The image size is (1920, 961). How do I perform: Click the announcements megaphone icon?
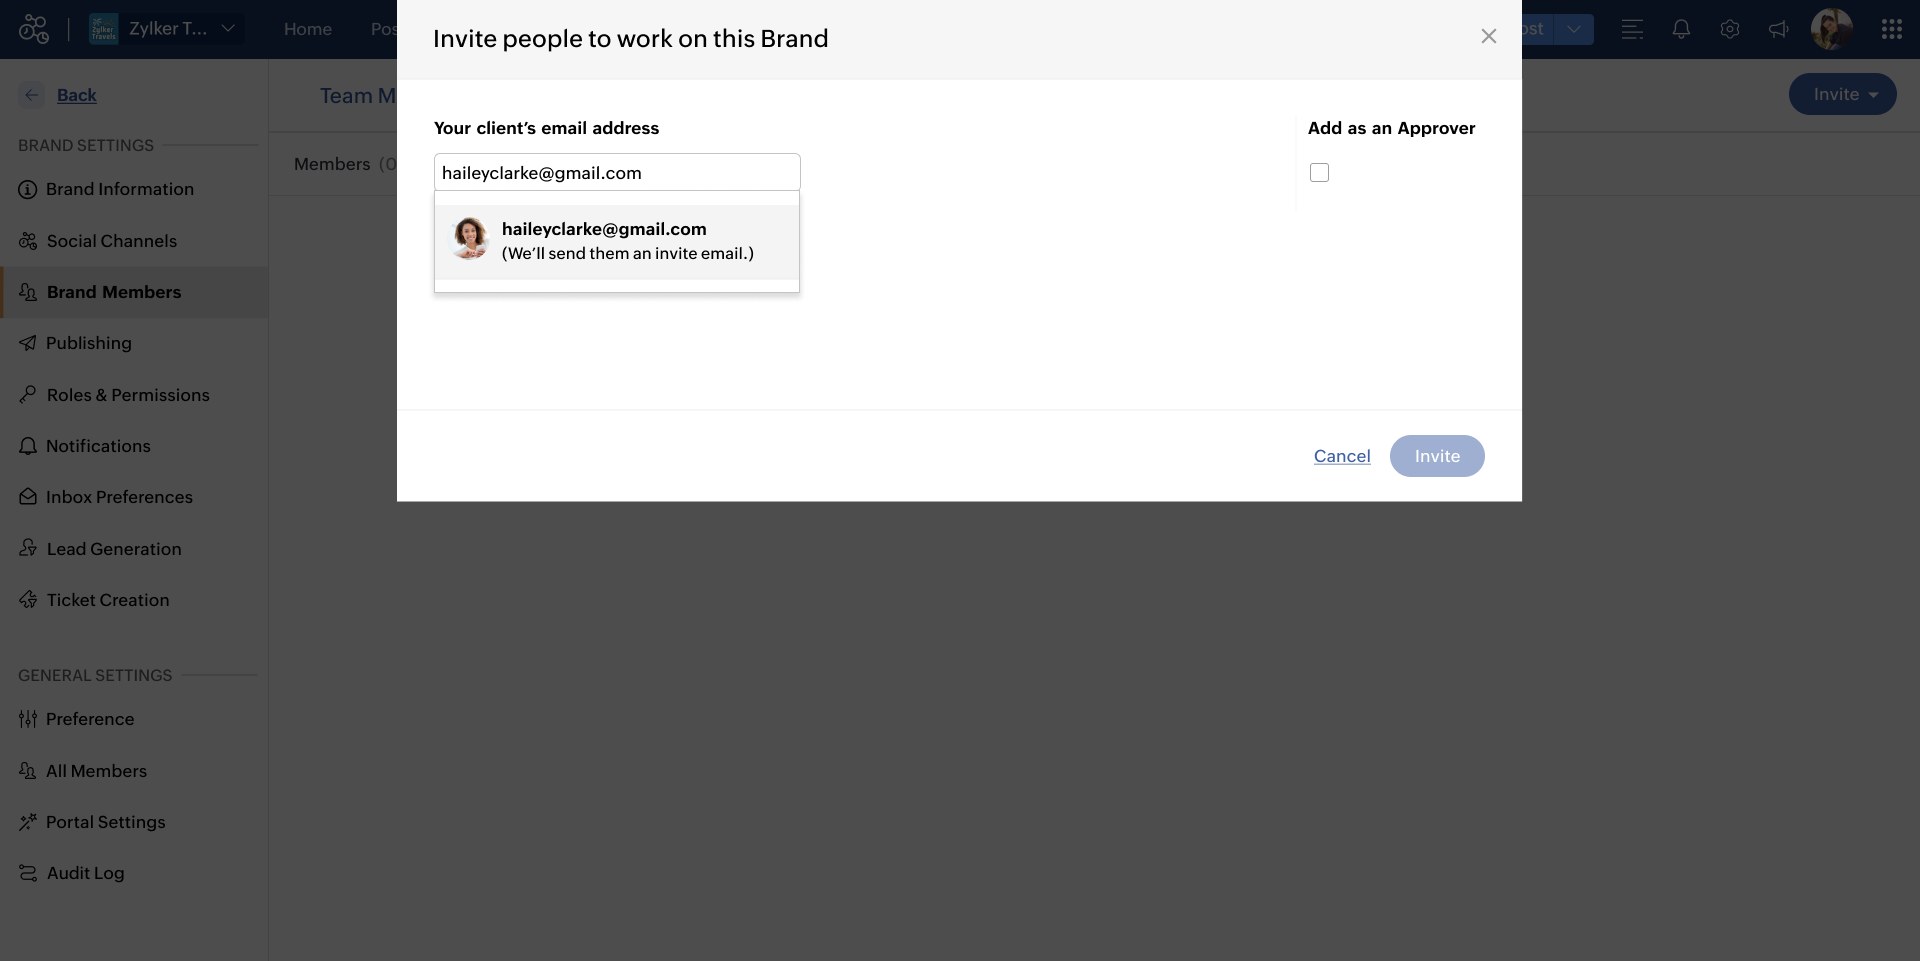click(x=1778, y=29)
